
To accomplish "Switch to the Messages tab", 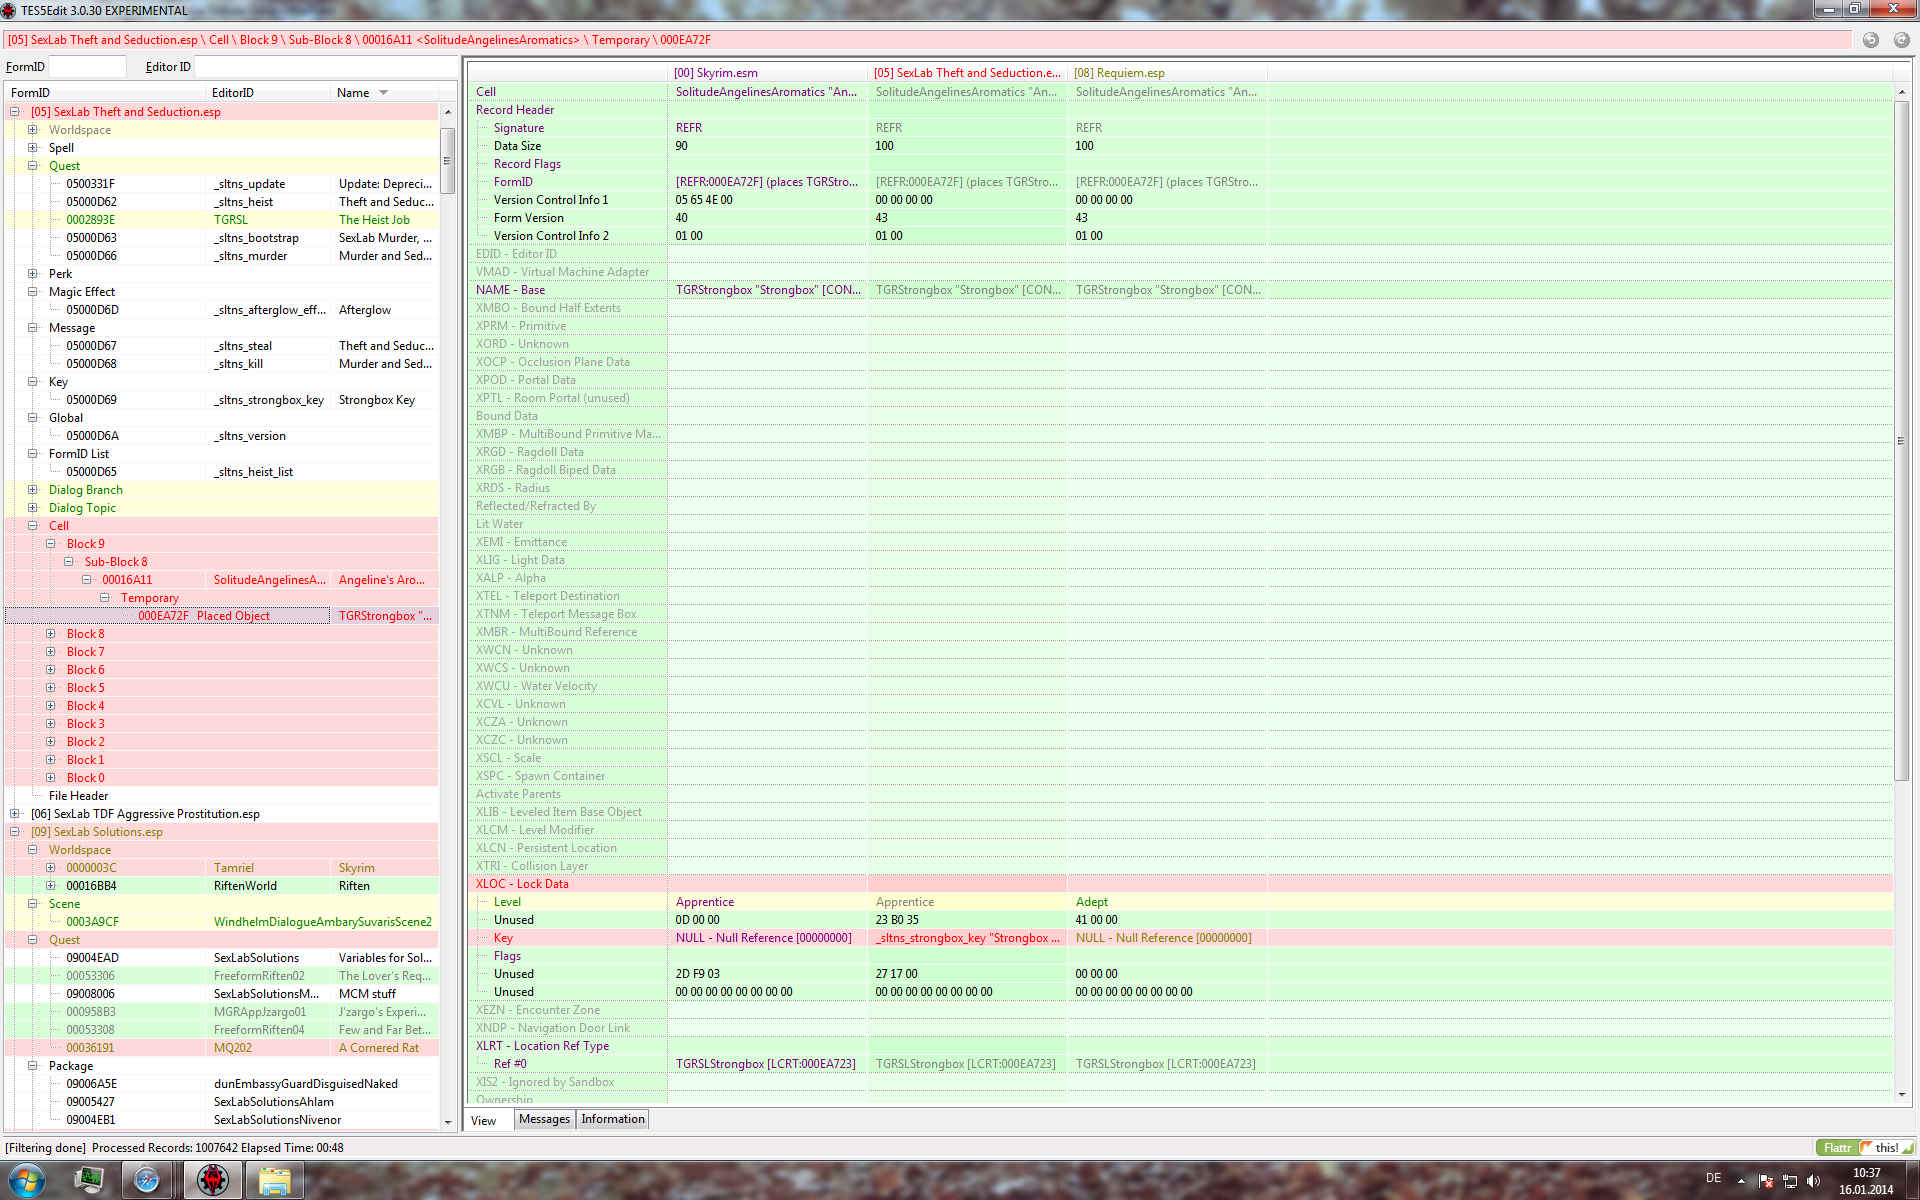I will click(545, 1119).
